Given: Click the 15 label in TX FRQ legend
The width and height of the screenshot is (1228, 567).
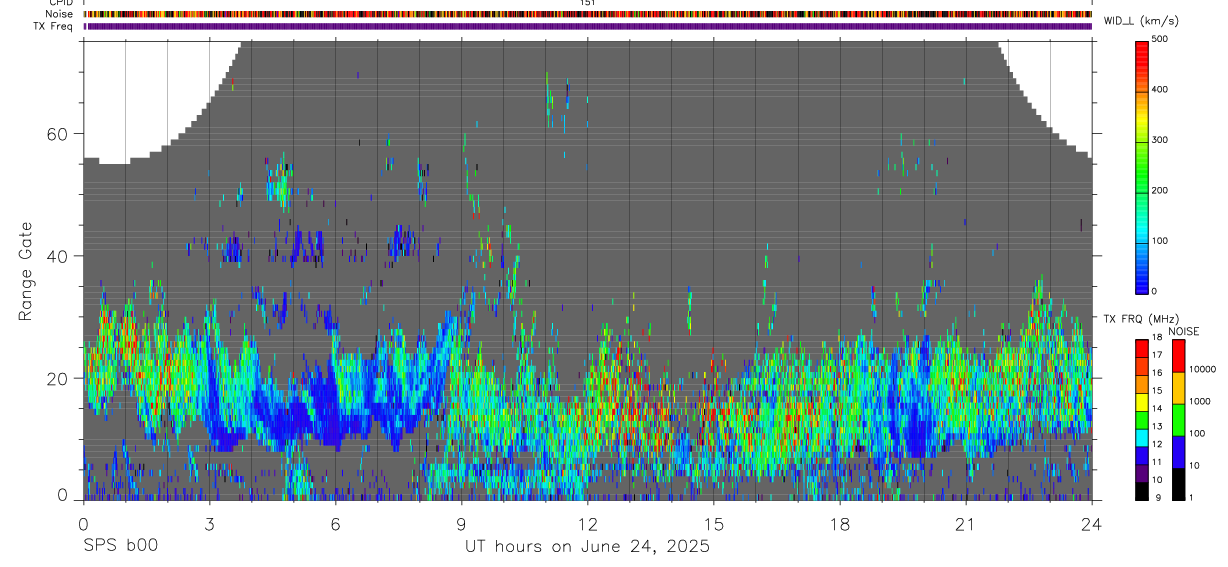Looking at the screenshot, I should 1157,391.
